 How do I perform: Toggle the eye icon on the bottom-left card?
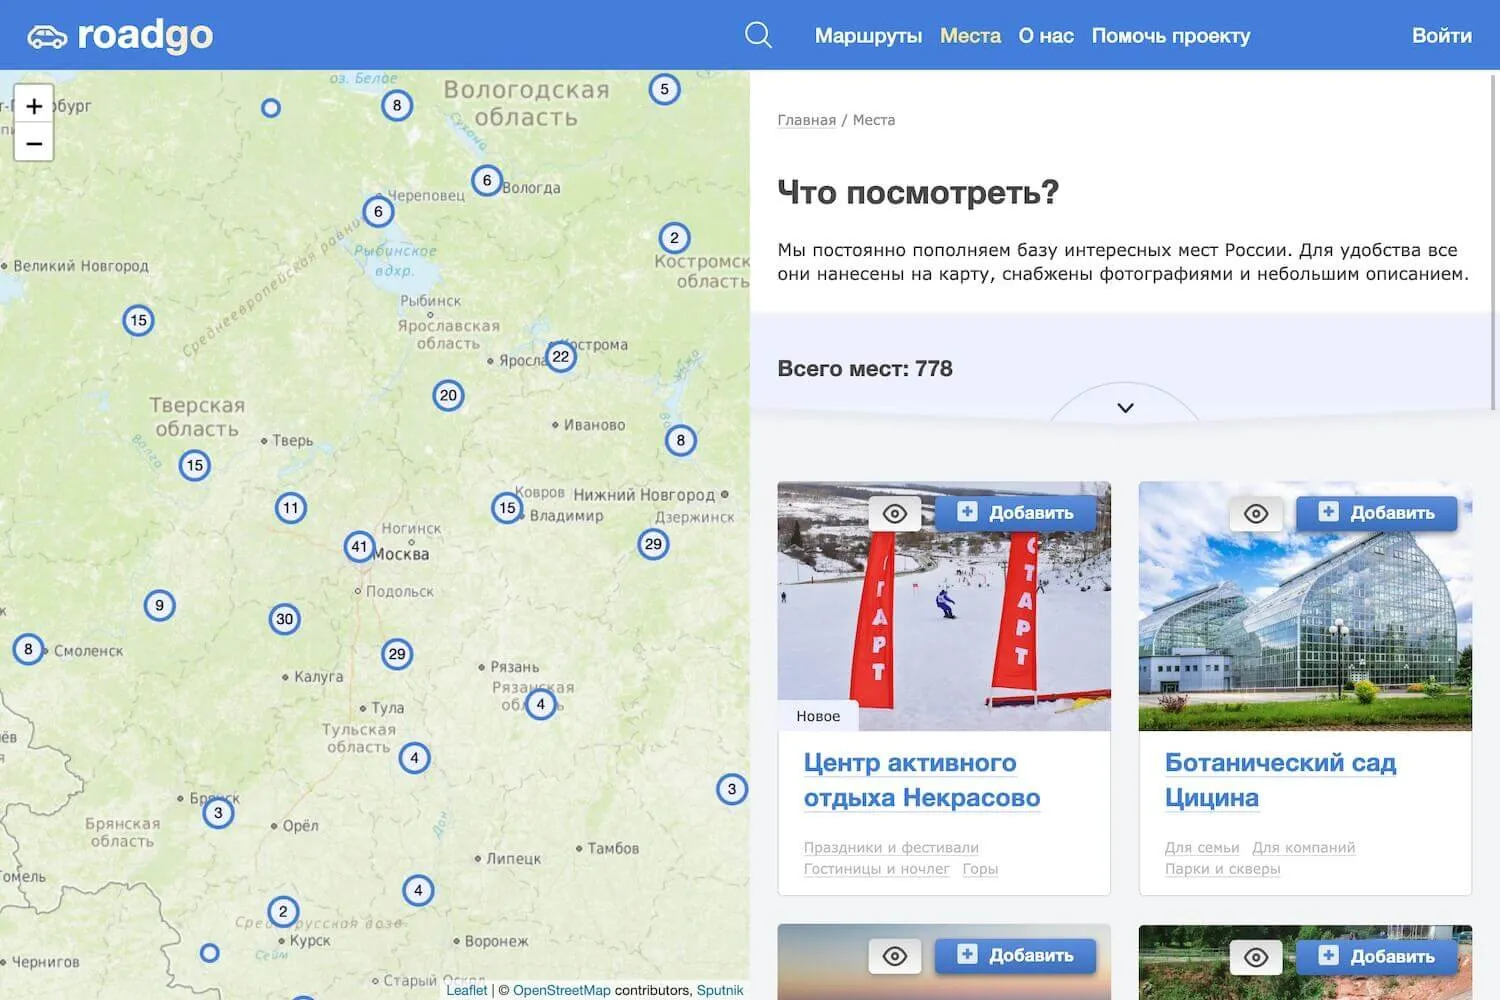pyautogui.click(x=895, y=957)
